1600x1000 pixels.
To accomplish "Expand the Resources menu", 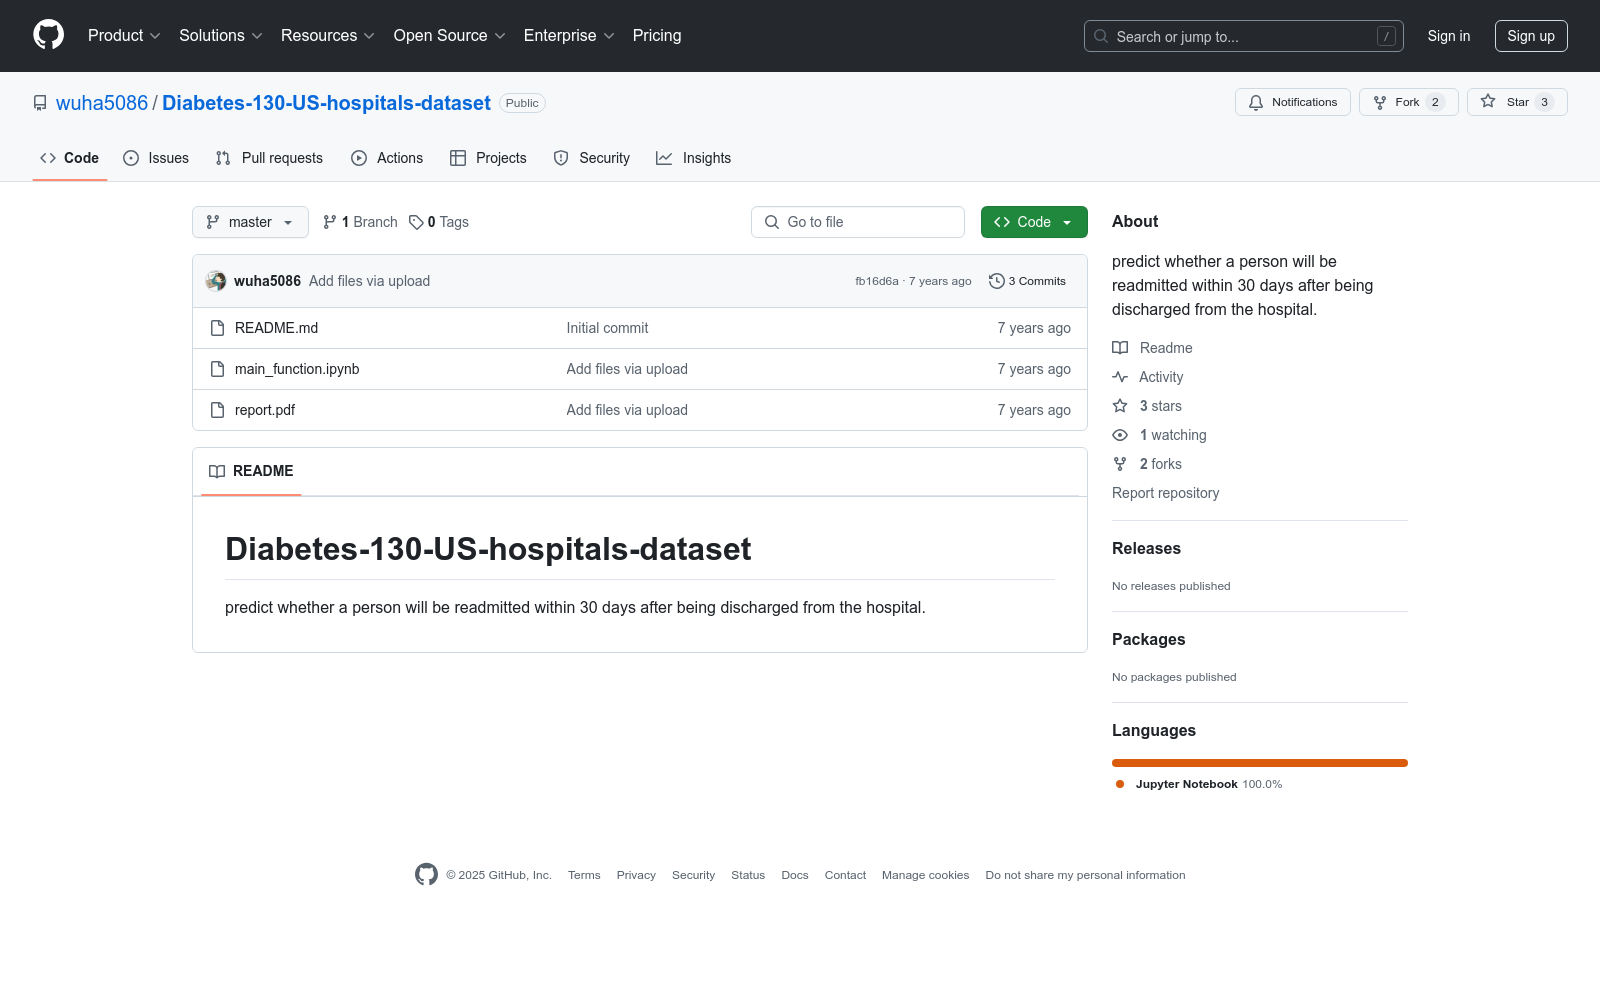I will click(x=328, y=35).
